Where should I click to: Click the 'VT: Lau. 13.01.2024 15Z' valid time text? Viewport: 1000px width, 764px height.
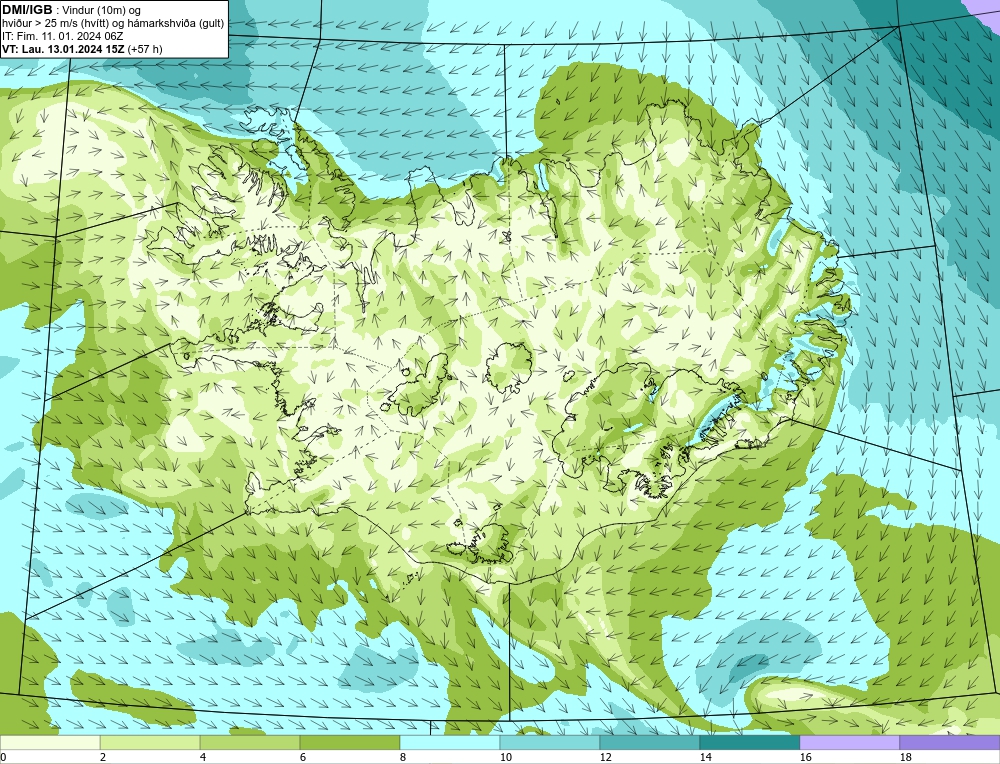point(62,49)
